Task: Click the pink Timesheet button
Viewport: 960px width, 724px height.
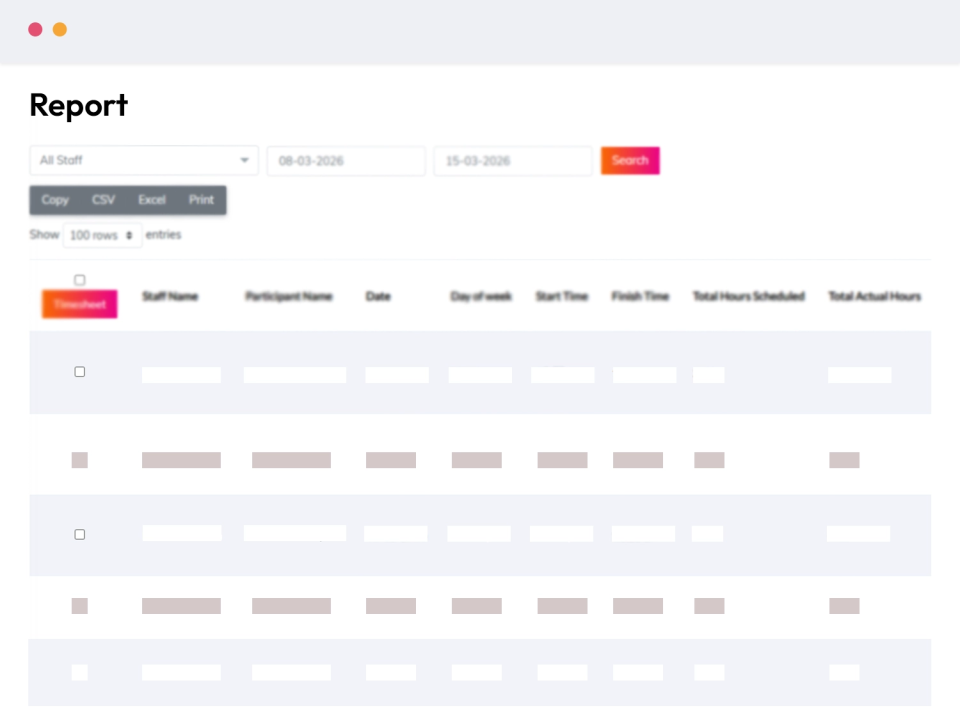Action: (78, 303)
